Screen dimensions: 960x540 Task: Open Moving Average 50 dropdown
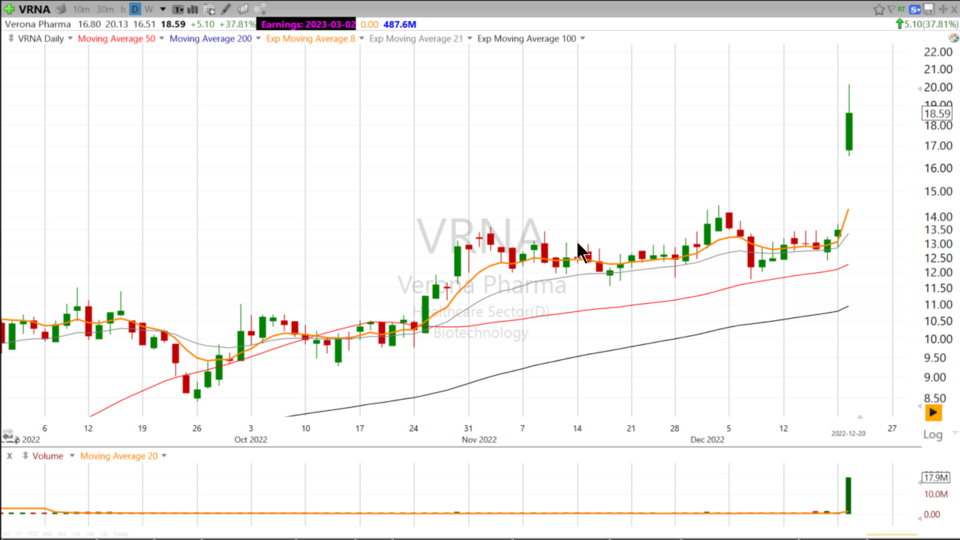point(162,39)
